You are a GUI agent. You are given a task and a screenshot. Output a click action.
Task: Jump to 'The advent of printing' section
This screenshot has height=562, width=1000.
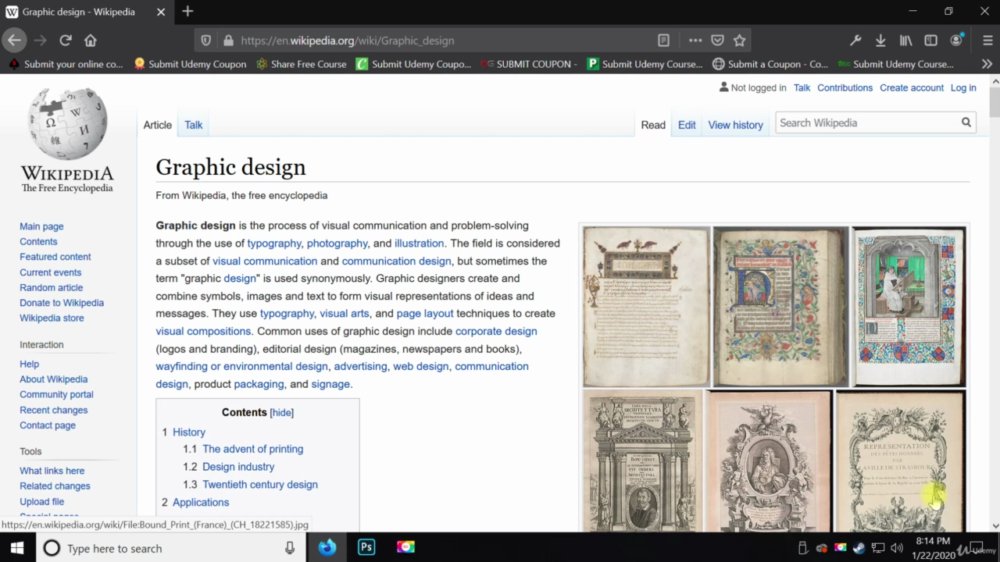pos(253,449)
